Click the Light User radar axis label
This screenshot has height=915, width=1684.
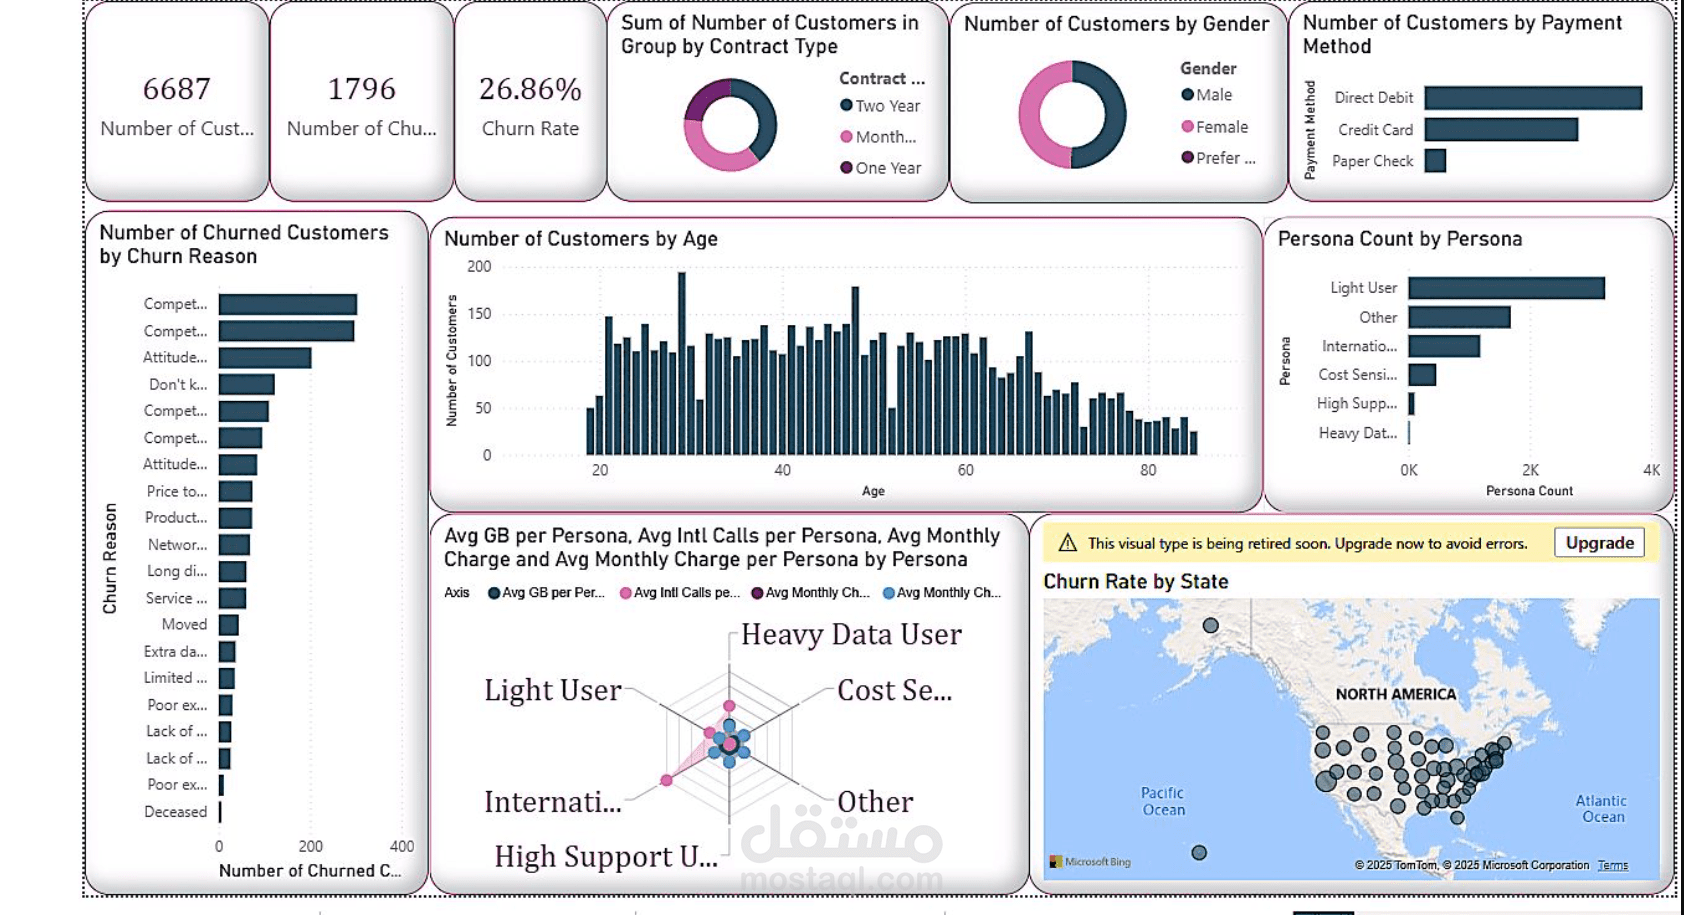pyautogui.click(x=553, y=690)
